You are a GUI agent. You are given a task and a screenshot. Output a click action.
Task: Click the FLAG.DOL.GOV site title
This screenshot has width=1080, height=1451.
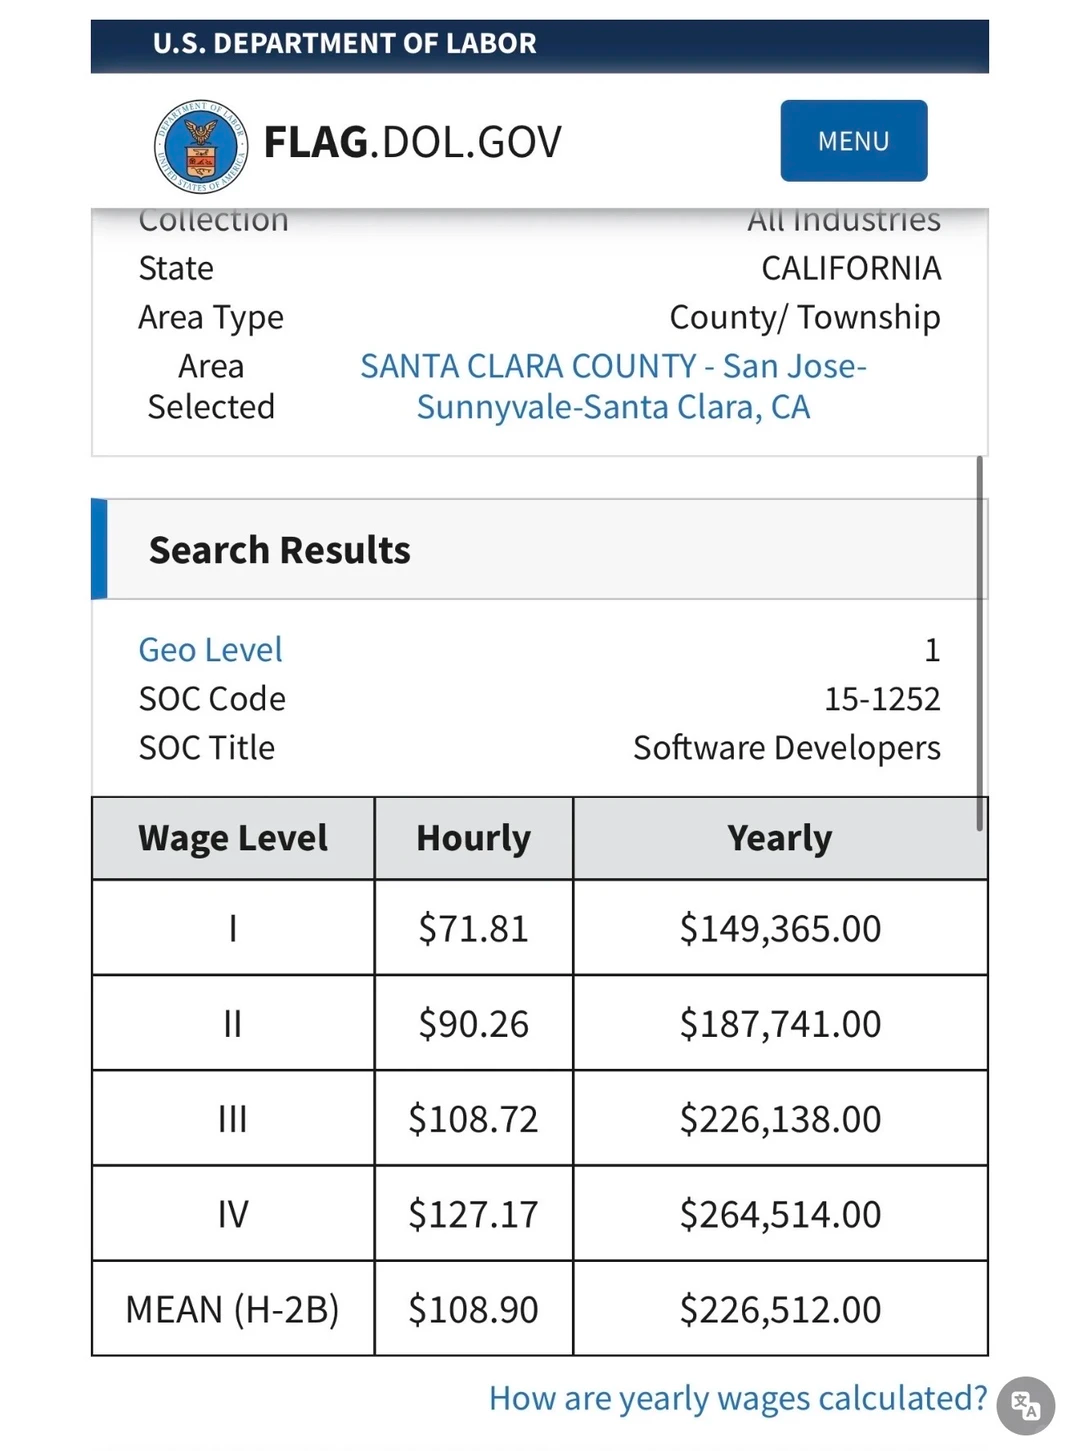click(x=412, y=142)
